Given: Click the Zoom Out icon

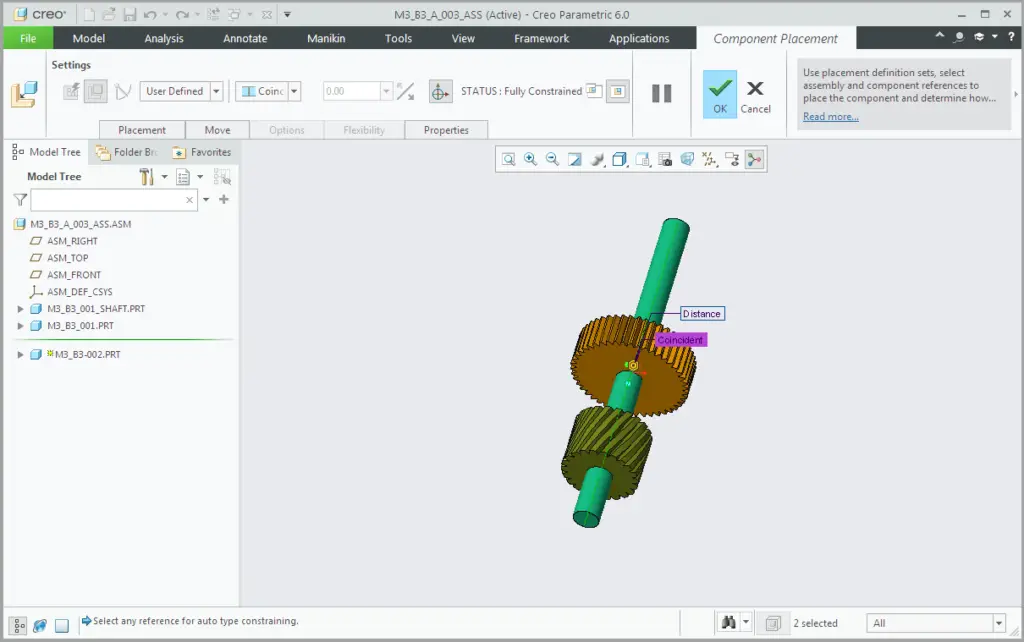Looking at the screenshot, I should 552,159.
